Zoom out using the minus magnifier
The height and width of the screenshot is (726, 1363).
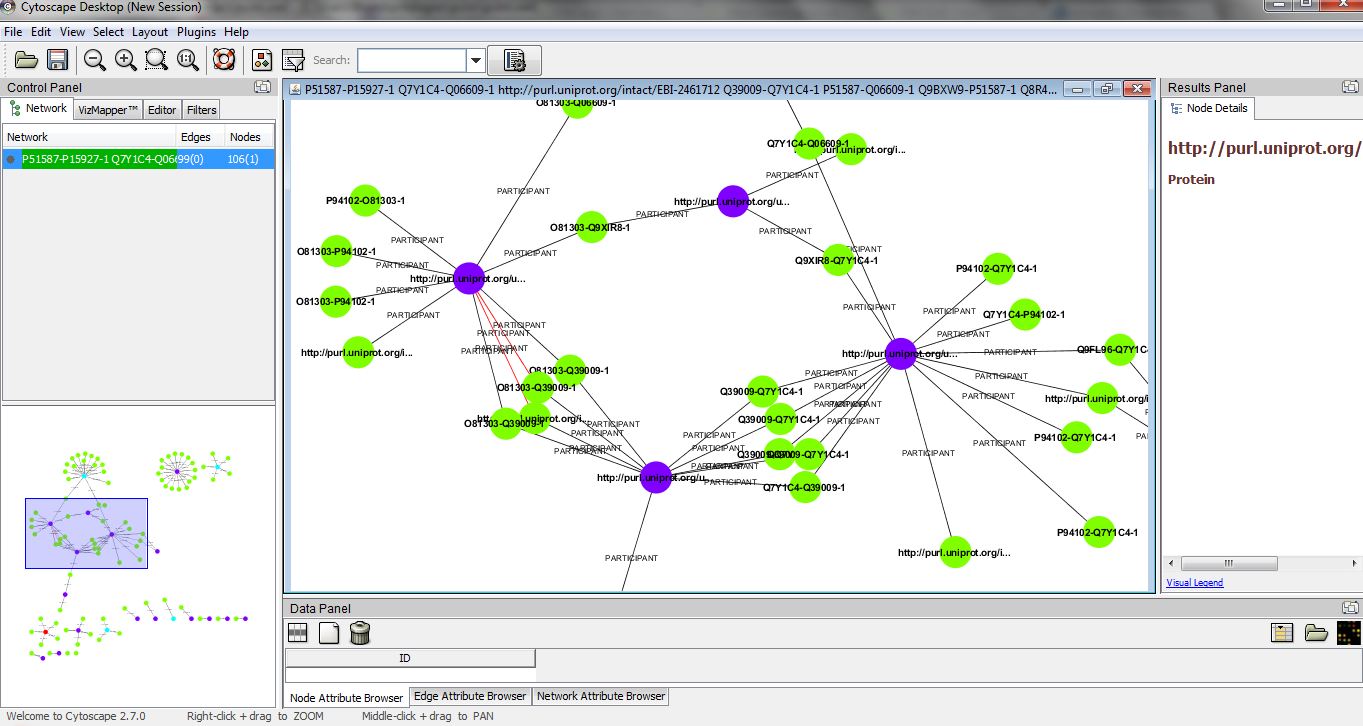click(x=95, y=60)
